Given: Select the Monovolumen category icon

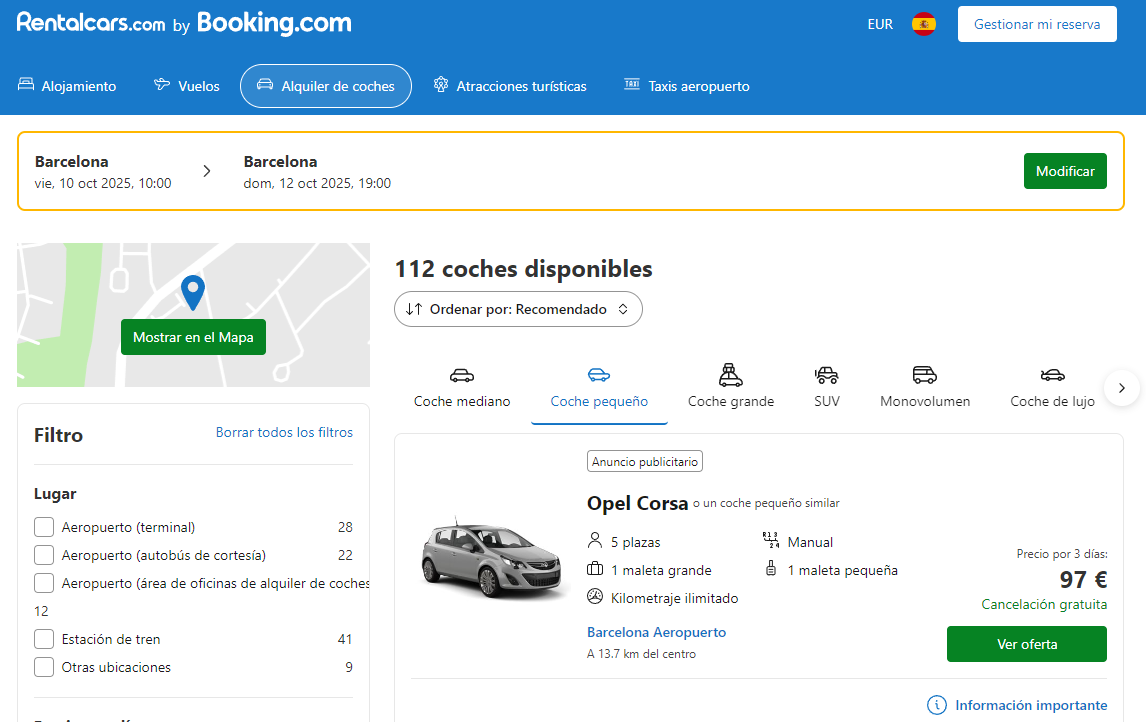Looking at the screenshot, I should [x=924, y=374].
